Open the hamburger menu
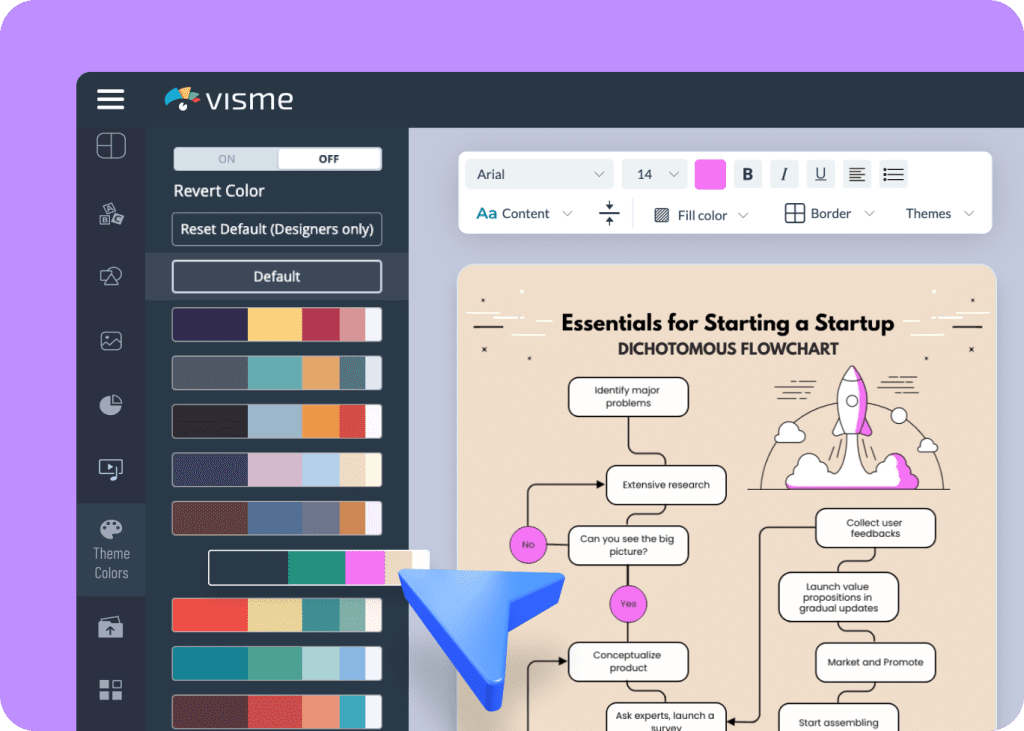The width and height of the screenshot is (1024, 731). point(110,99)
